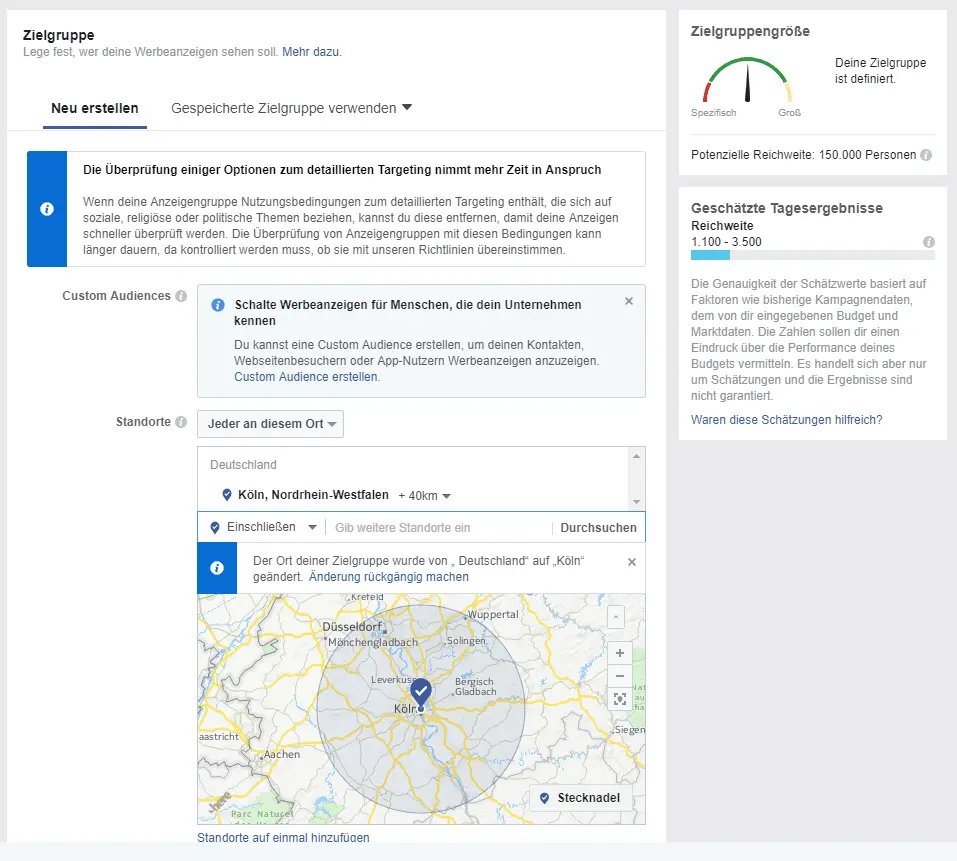
Task: Click the Gib weitere Standorte ein field
Action: [x=438, y=528]
